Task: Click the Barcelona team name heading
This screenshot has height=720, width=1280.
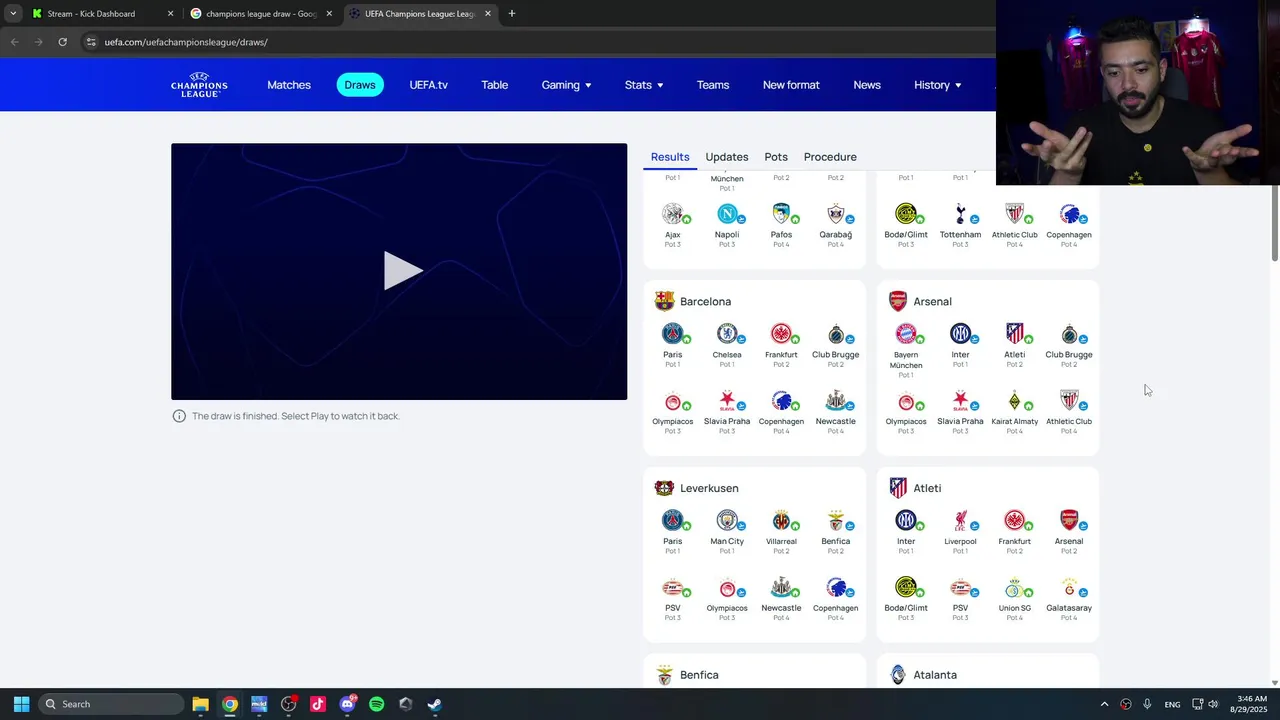Action: 705,301
